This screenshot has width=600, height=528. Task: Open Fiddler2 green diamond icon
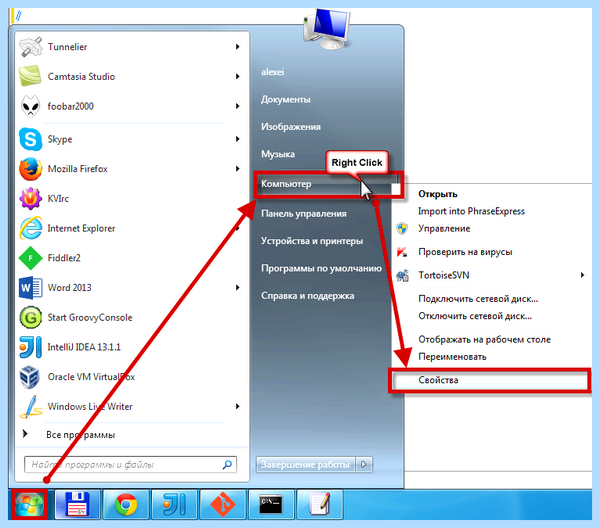[30, 258]
